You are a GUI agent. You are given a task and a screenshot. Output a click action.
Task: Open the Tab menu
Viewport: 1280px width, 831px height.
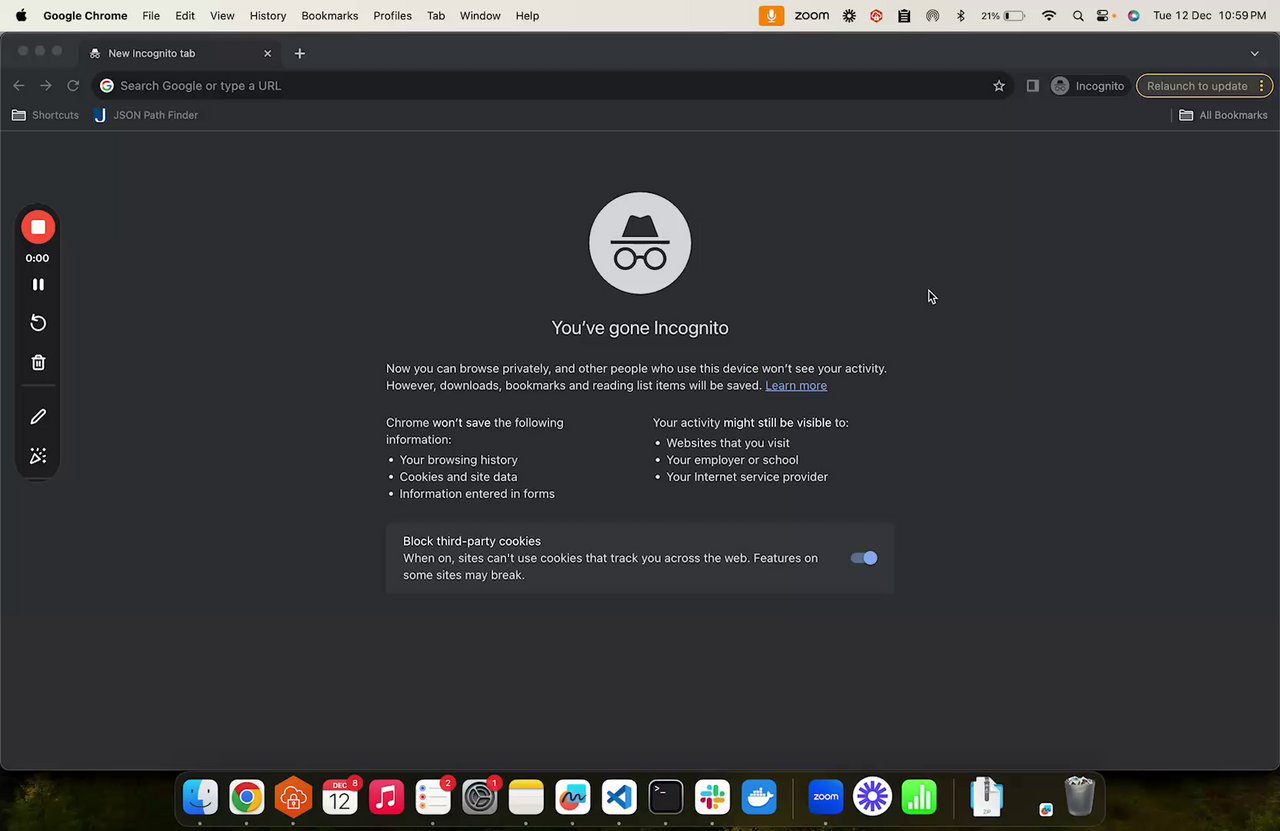coord(436,16)
